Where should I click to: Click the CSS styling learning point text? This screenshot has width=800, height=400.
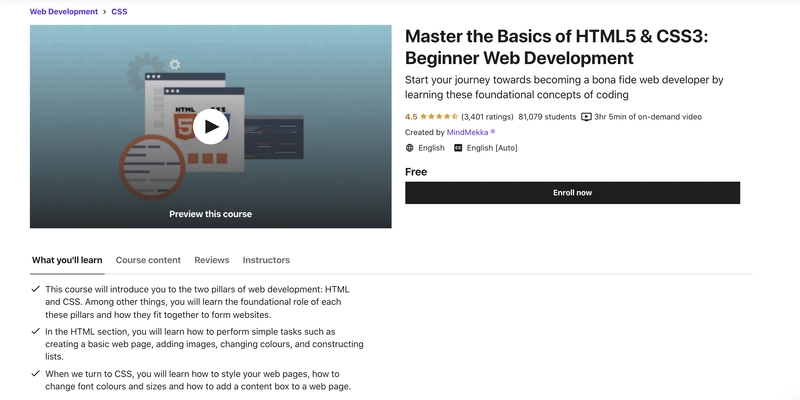198,380
